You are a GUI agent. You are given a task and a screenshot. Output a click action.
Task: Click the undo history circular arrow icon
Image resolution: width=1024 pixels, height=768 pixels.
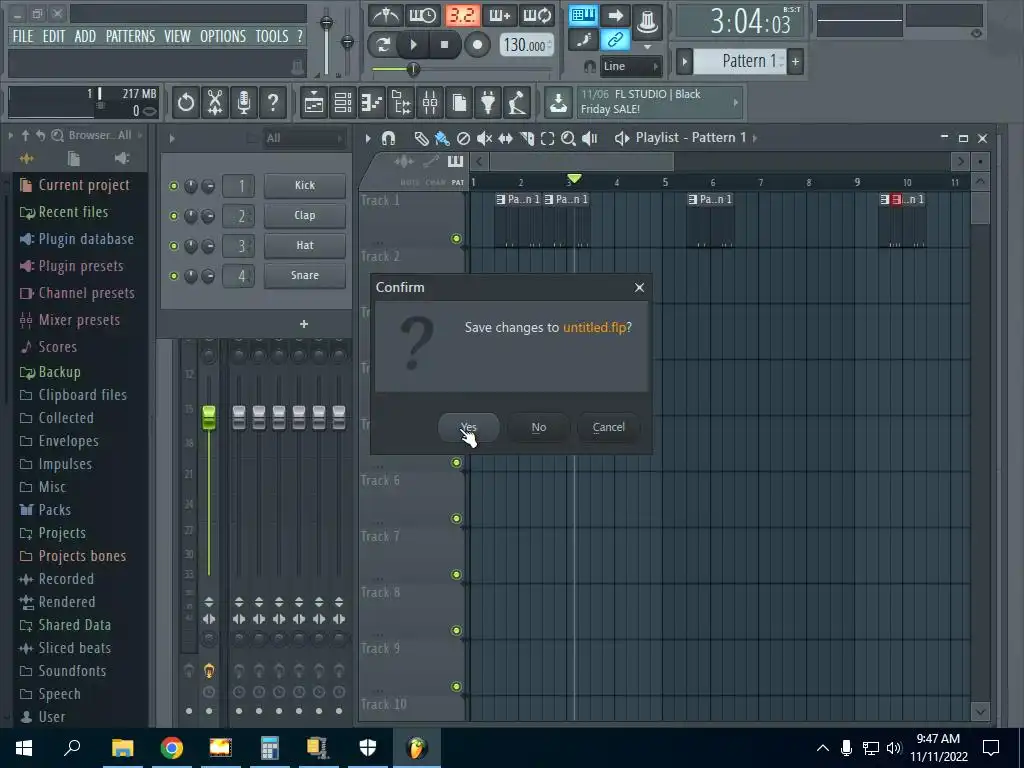(186, 103)
